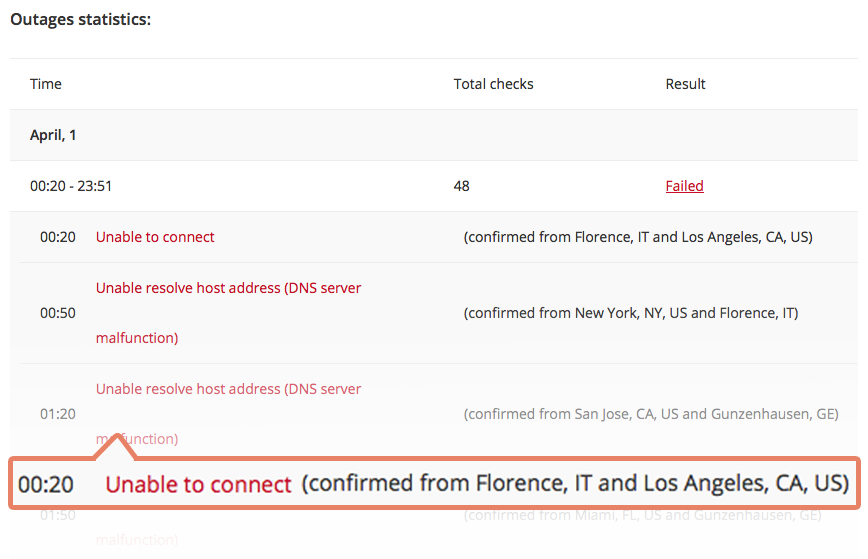Click the red Failed result link

pos(684,186)
